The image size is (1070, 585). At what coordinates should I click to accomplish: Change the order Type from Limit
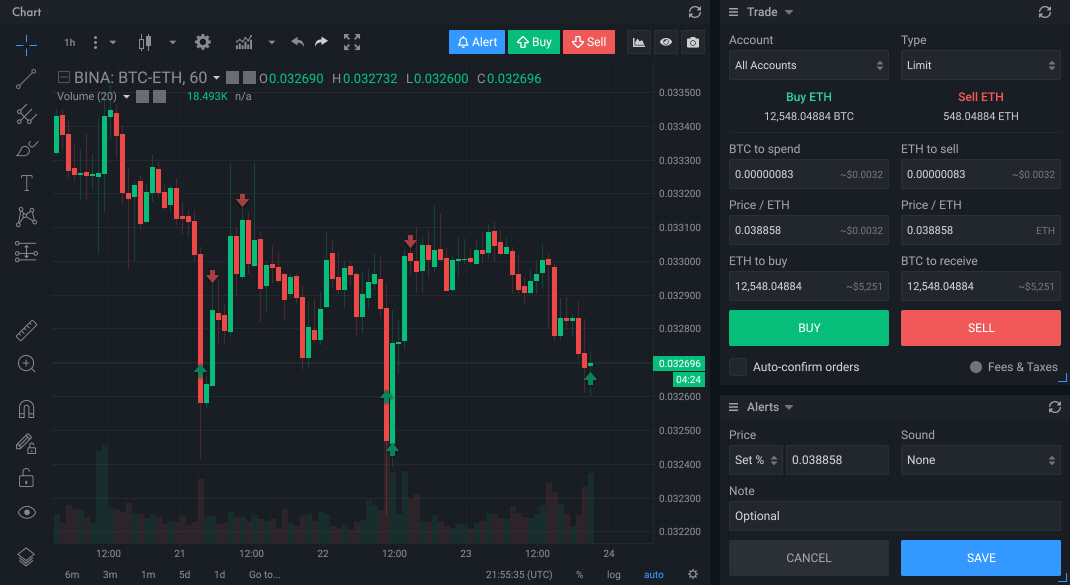tap(981, 64)
